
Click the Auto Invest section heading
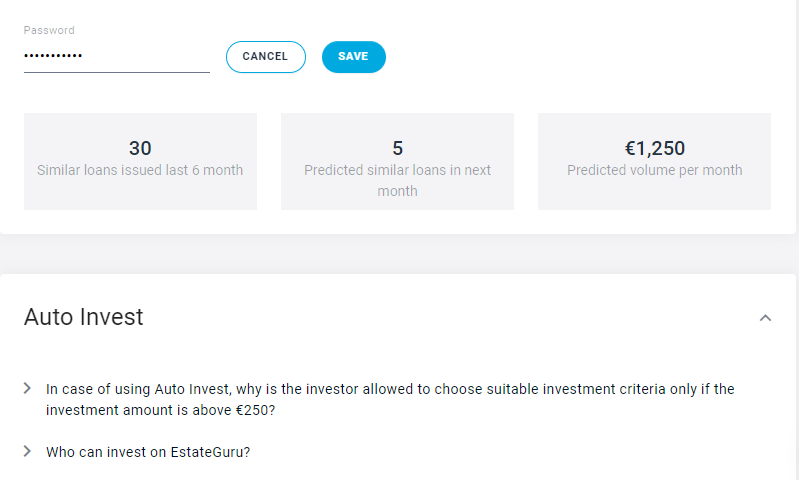click(x=84, y=318)
